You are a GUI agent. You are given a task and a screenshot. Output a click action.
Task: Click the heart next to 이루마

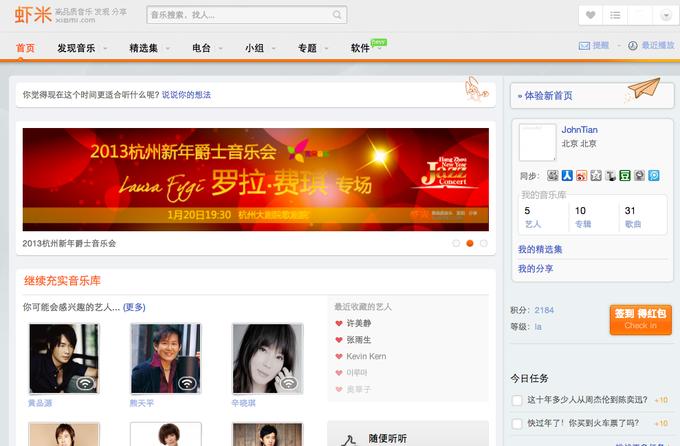click(339, 373)
